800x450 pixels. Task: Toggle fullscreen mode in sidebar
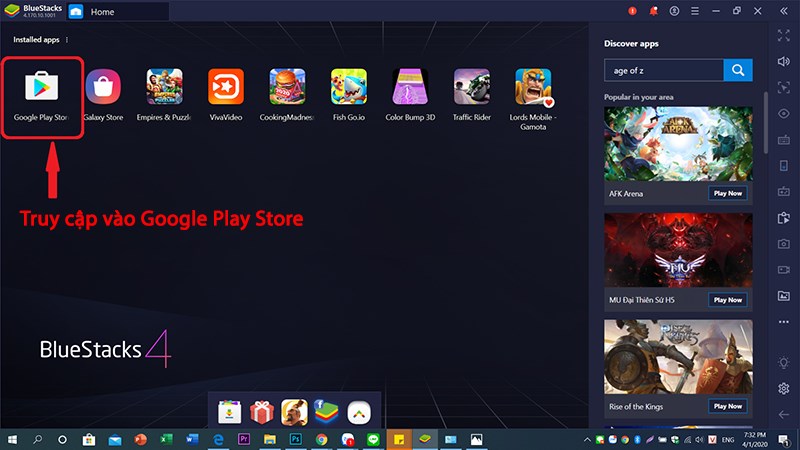pyautogui.click(x=784, y=35)
